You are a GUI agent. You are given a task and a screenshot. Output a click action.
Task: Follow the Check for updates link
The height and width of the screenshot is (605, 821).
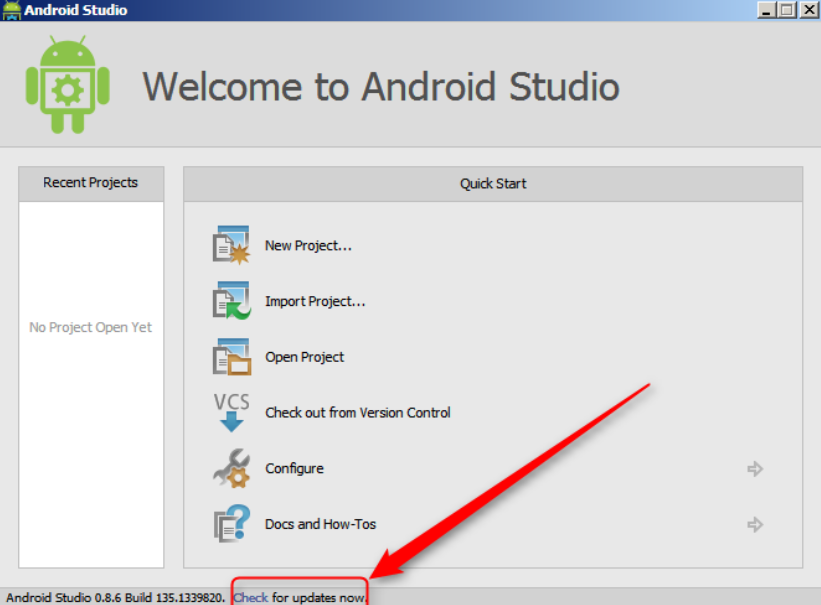[x=250, y=597]
